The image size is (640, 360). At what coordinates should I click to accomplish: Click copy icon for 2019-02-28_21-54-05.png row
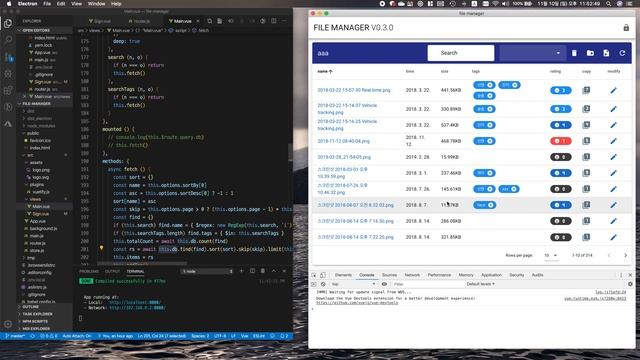[x=586, y=157]
